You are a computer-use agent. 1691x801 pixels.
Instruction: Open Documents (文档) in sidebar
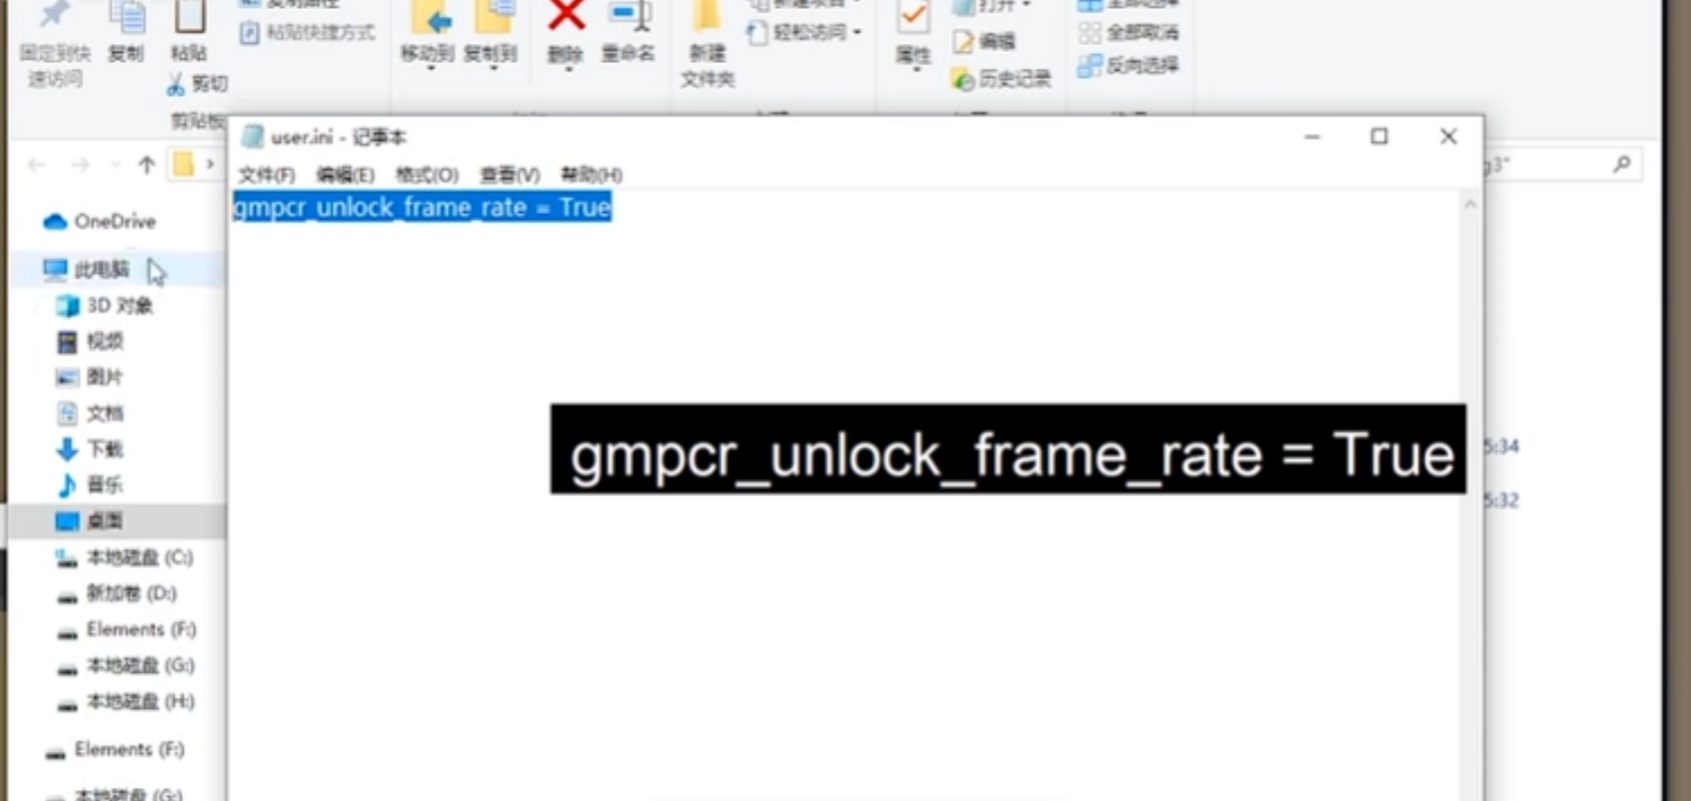[x=90, y=413]
